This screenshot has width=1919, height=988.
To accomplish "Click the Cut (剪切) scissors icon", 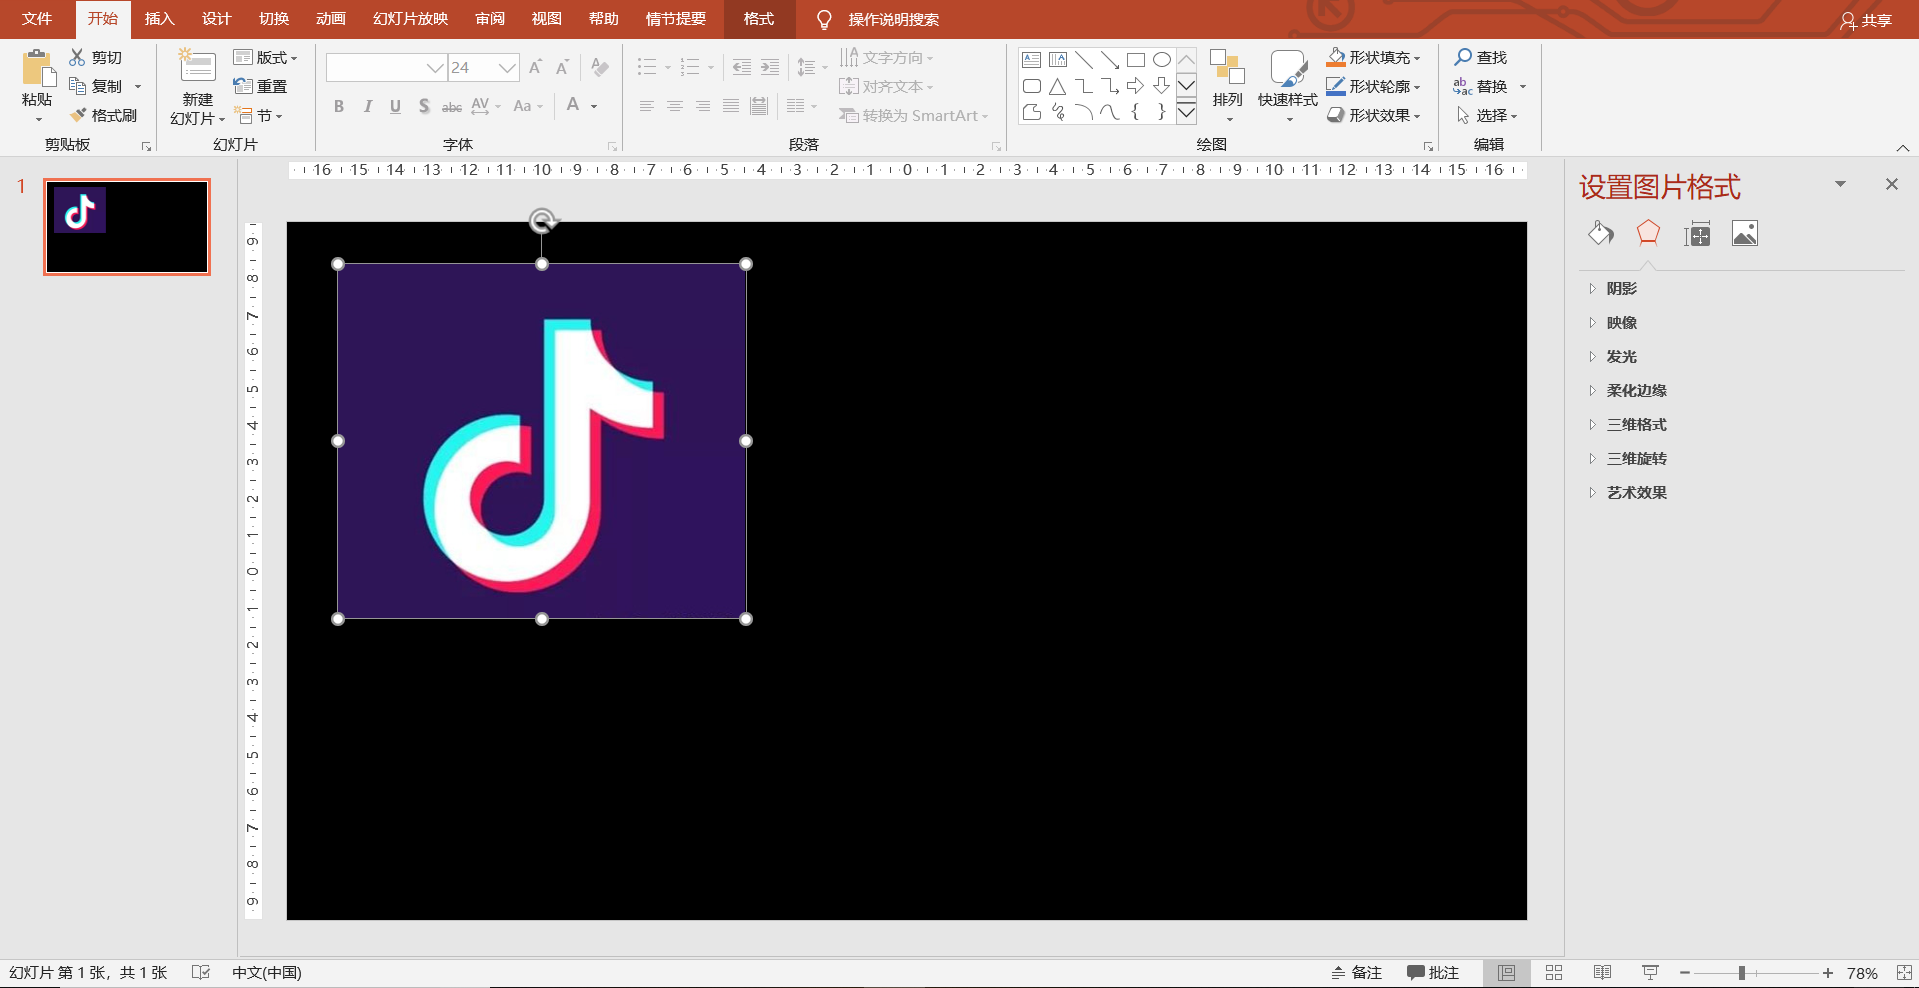I will pyautogui.click(x=77, y=57).
